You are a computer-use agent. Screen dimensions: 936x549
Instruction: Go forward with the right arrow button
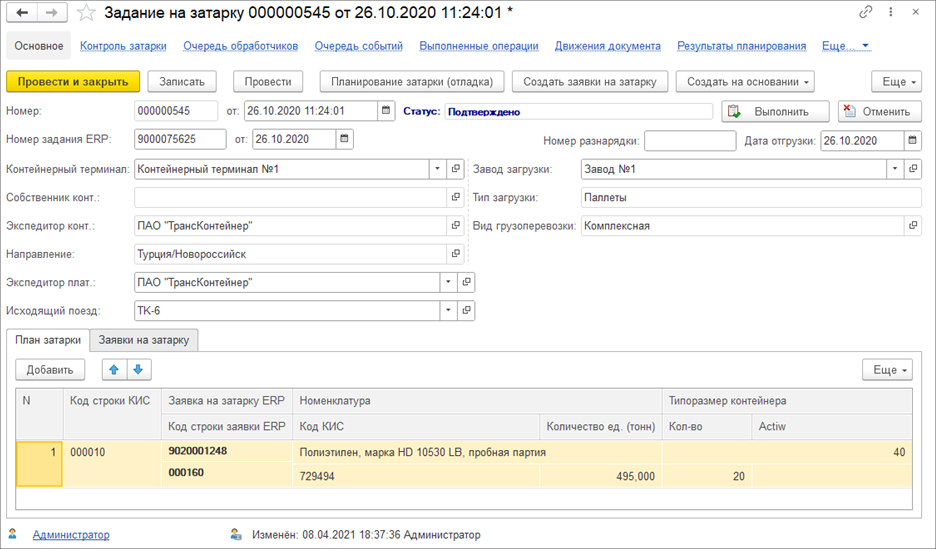click(x=52, y=13)
